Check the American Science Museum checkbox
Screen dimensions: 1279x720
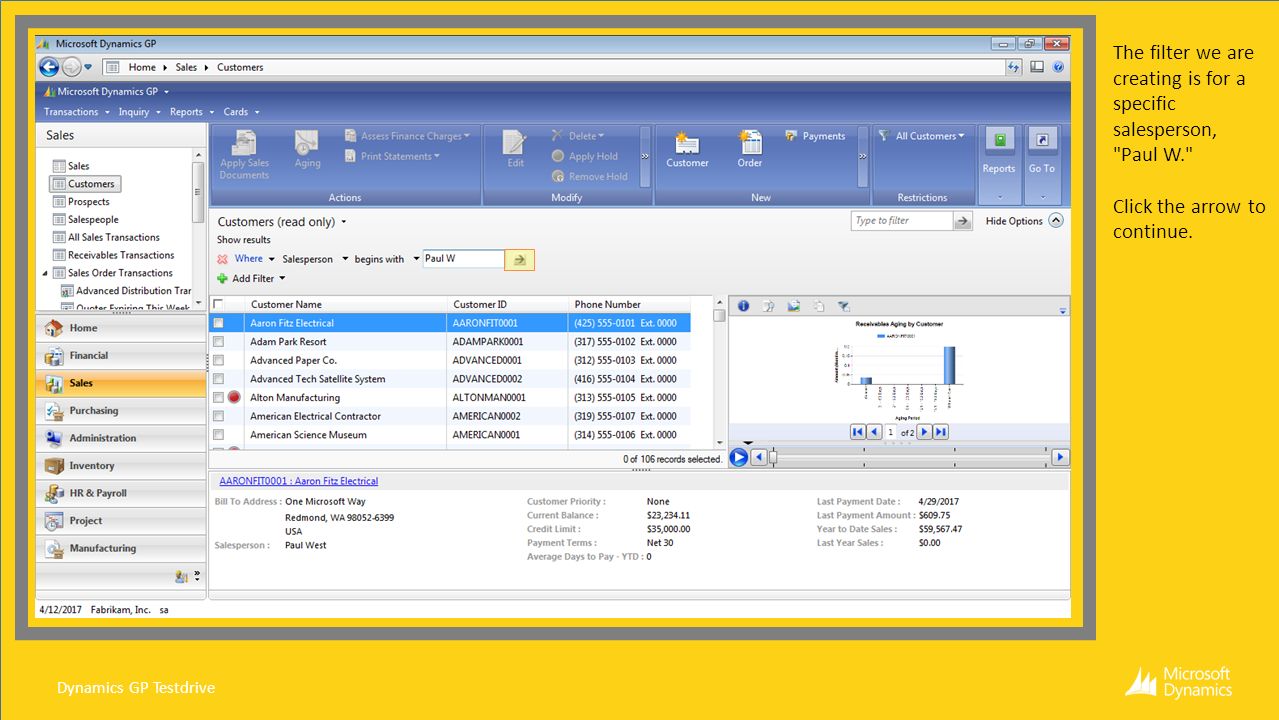pyautogui.click(x=218, y=435)
